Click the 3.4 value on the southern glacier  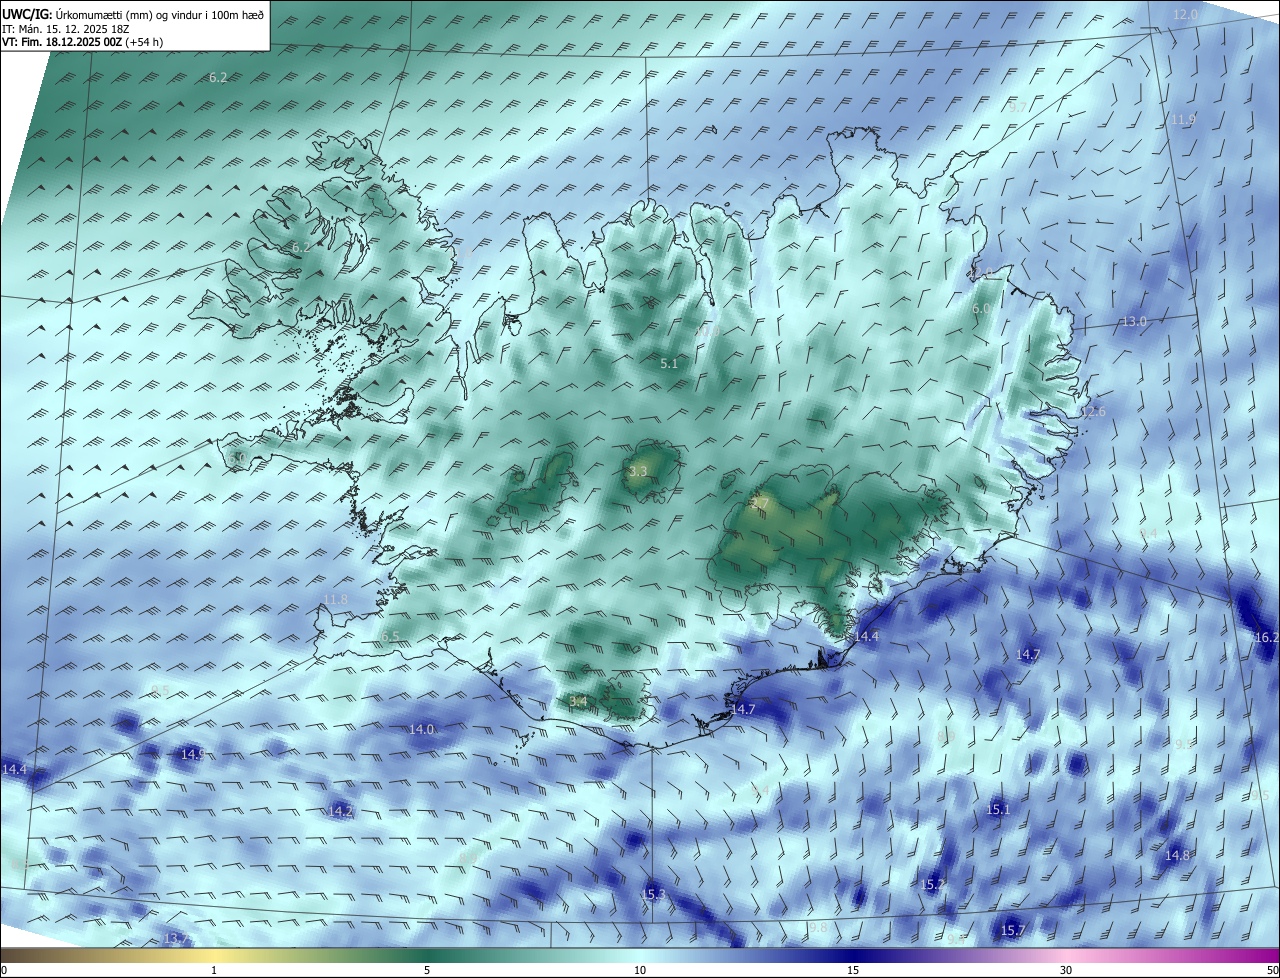click(x=577, y=701)
